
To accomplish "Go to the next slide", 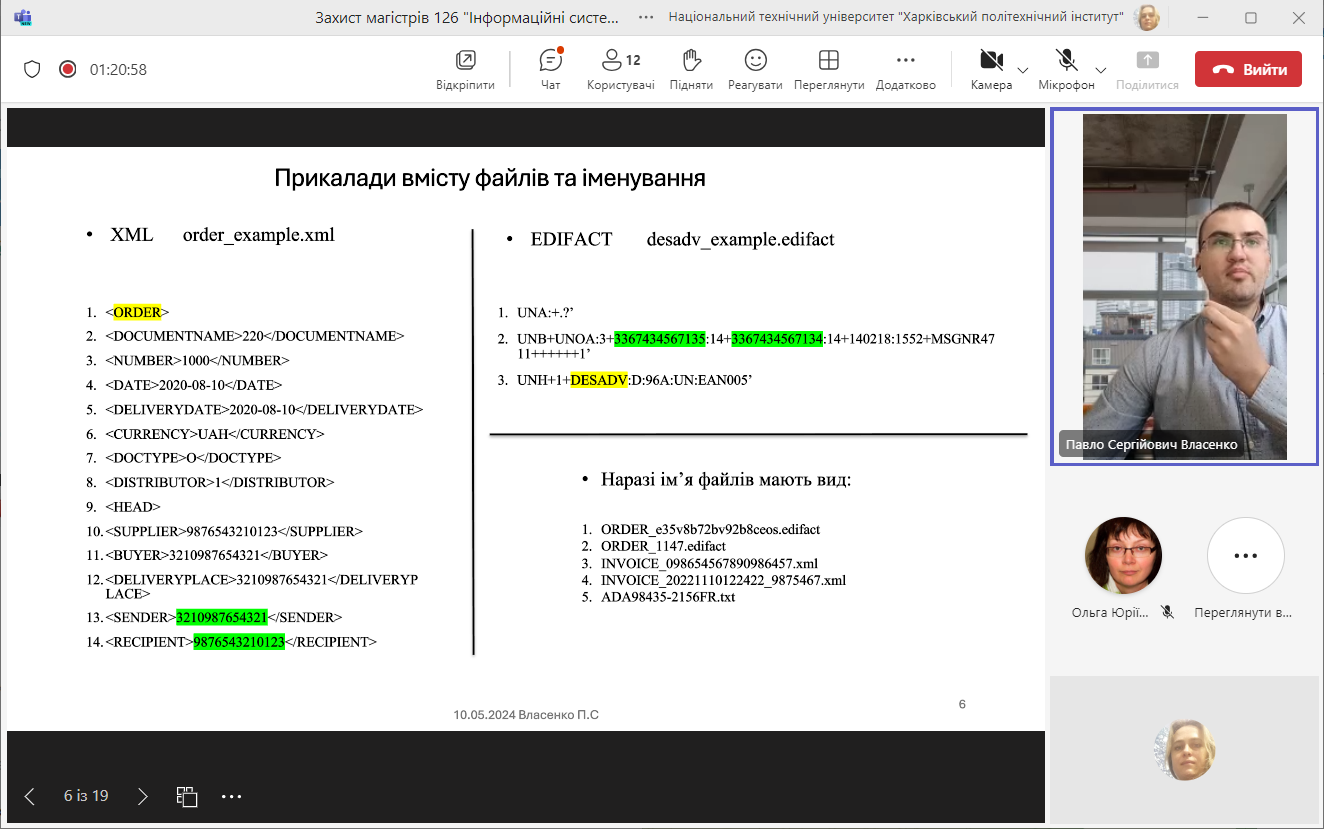I will [x=143, y=796].
